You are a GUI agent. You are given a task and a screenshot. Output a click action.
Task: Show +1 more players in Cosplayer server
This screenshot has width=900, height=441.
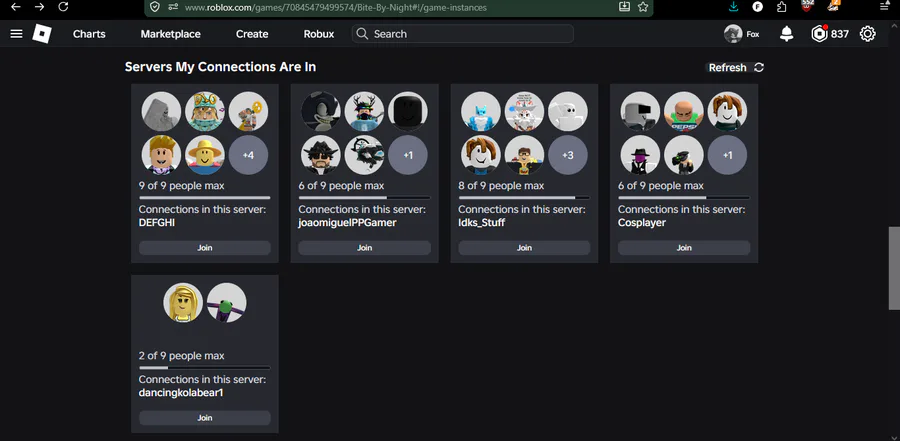point(727,155)
